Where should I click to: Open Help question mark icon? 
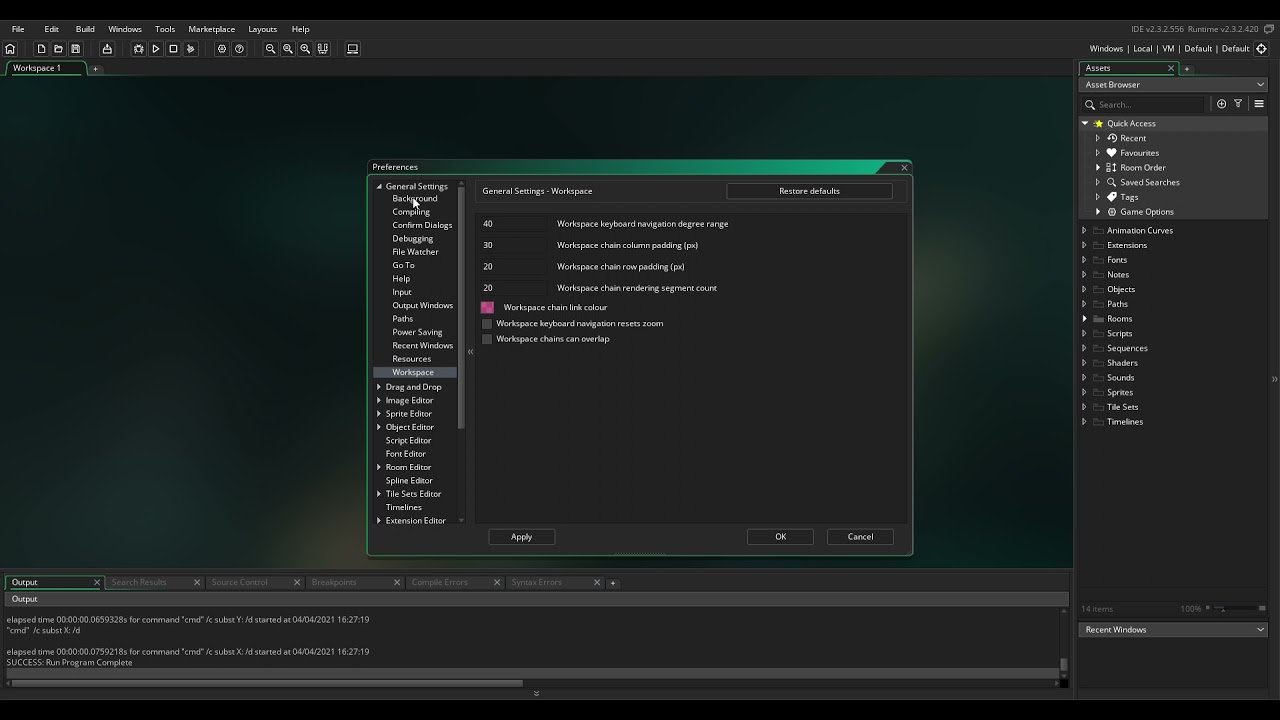pyautogui.click(x=239, y=49)
